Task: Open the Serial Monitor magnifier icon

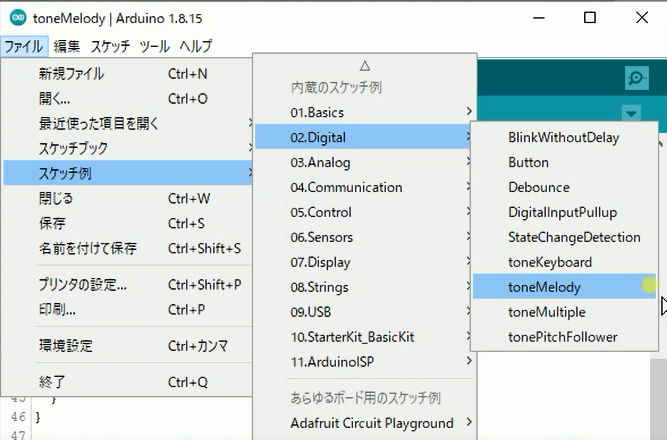Action: 636,78
